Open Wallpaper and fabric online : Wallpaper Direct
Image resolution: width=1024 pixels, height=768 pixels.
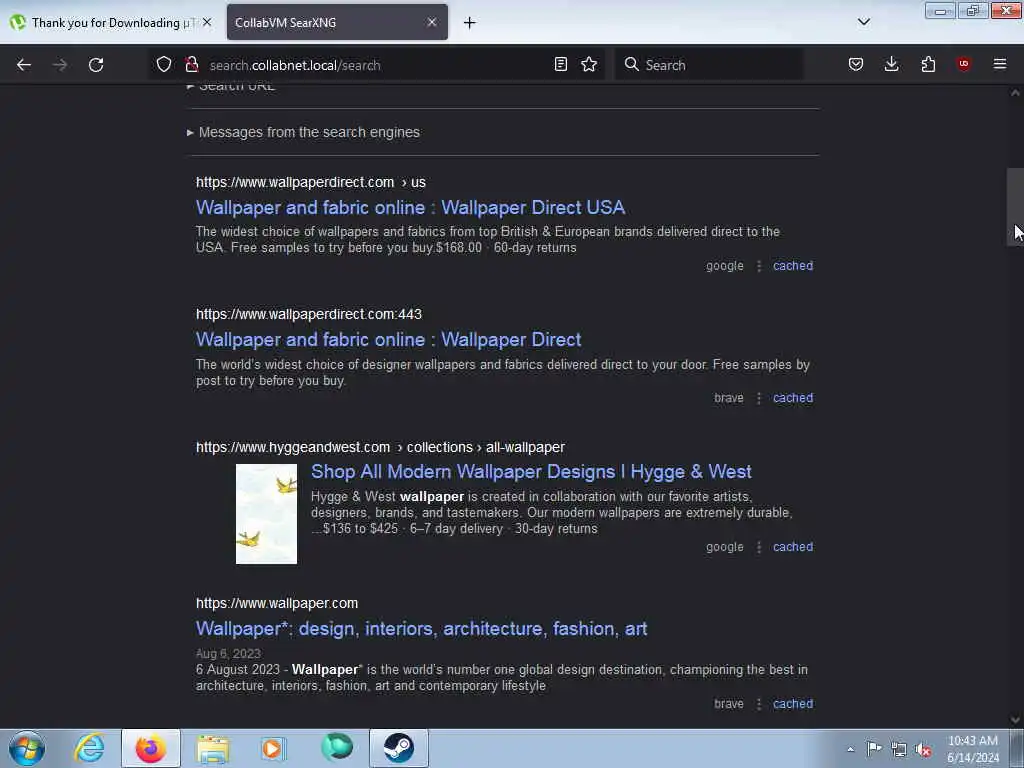(x=389, y=340)
